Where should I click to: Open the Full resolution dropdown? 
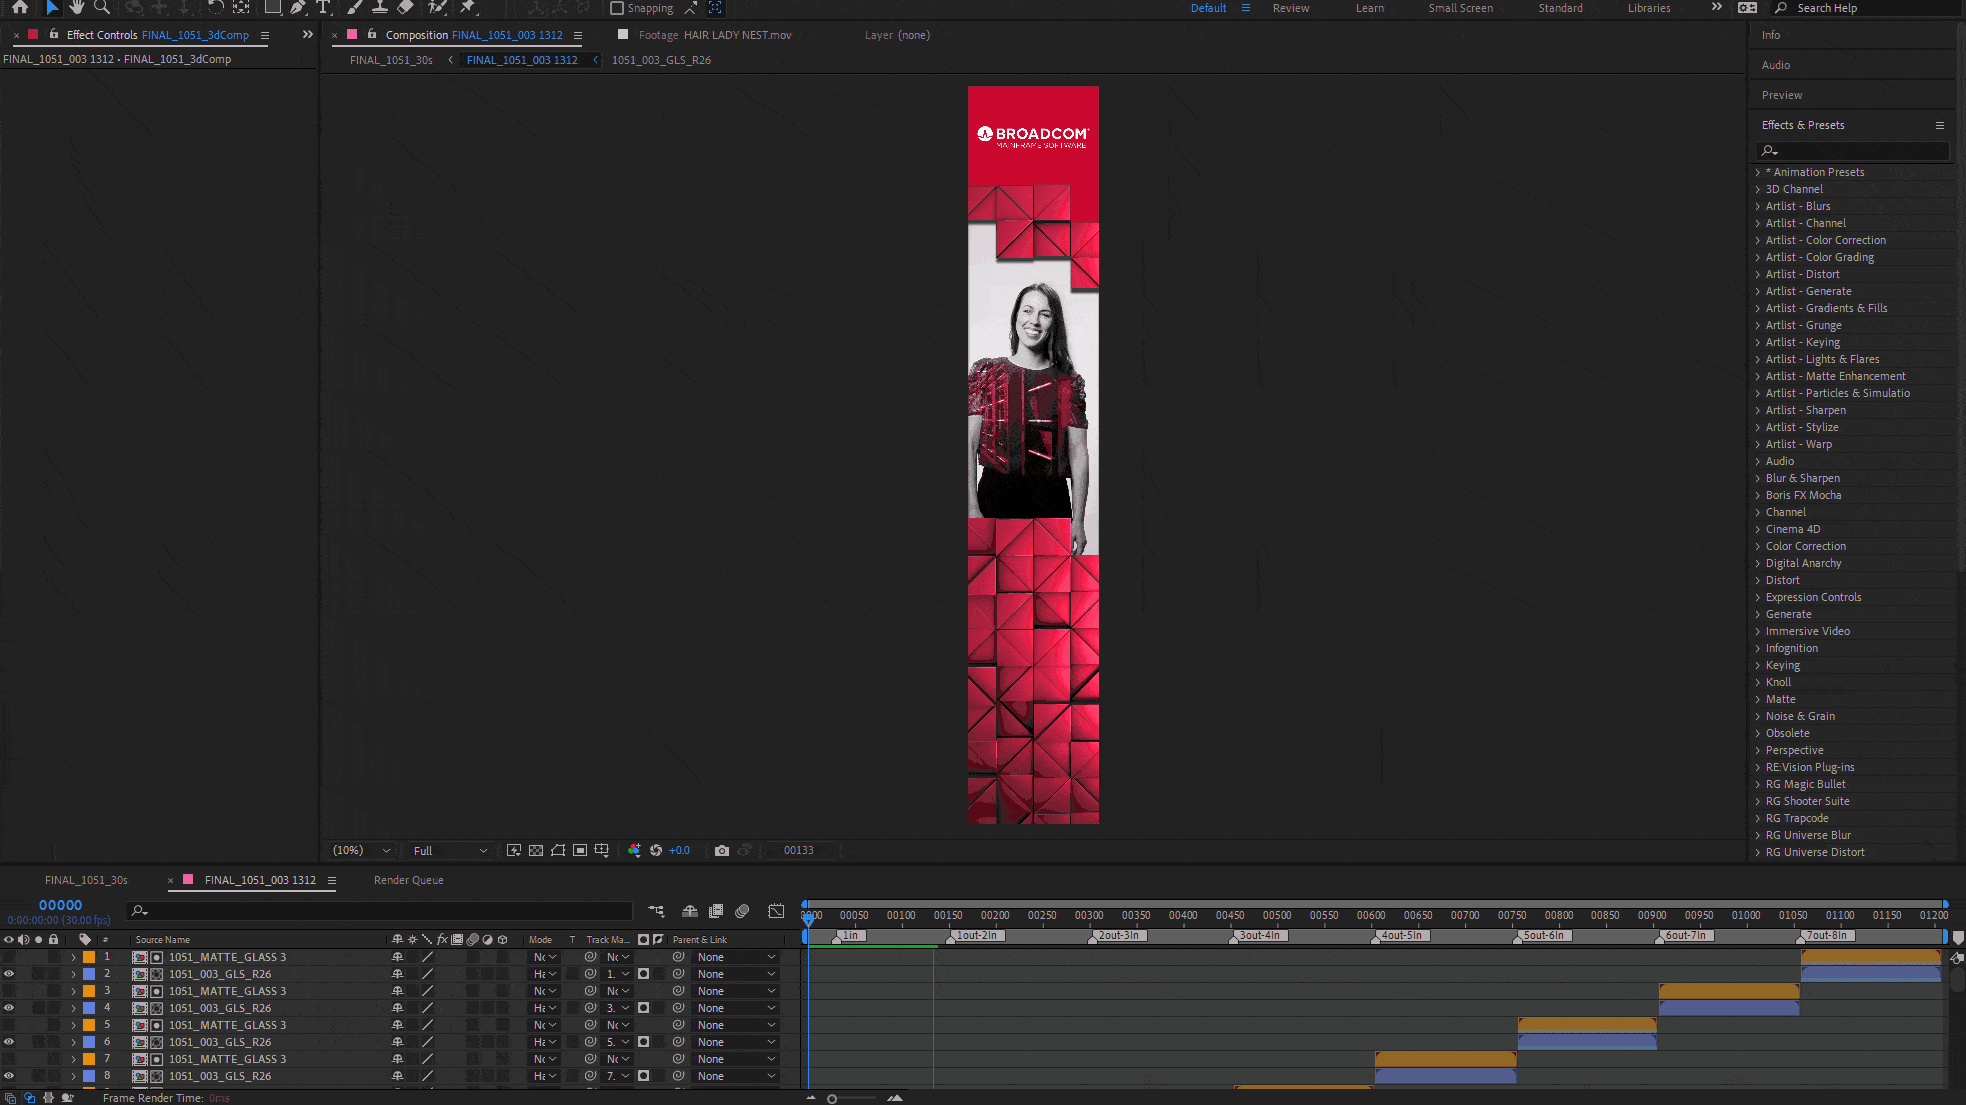click(x=450, y=850)
